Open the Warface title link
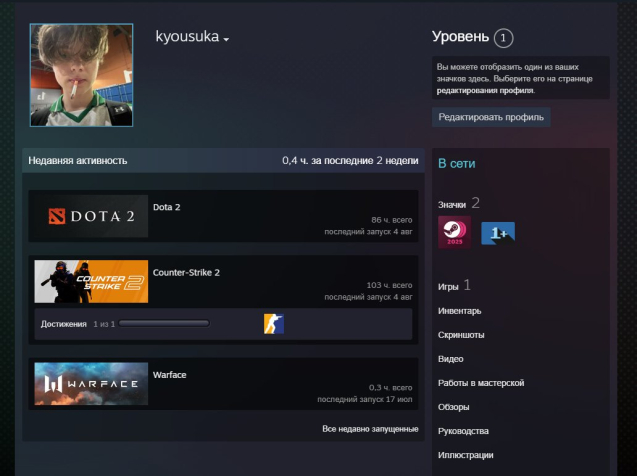Viewport: 637px width, 476px height. pos(169,375)
